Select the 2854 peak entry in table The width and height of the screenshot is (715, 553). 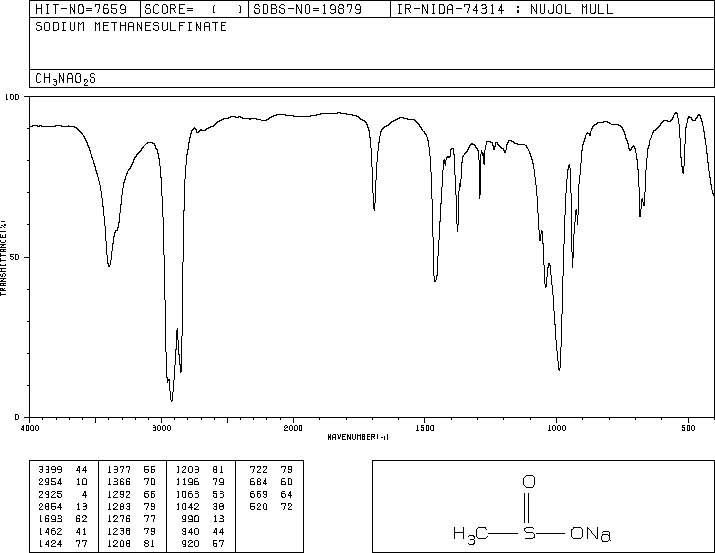(63, 506)
